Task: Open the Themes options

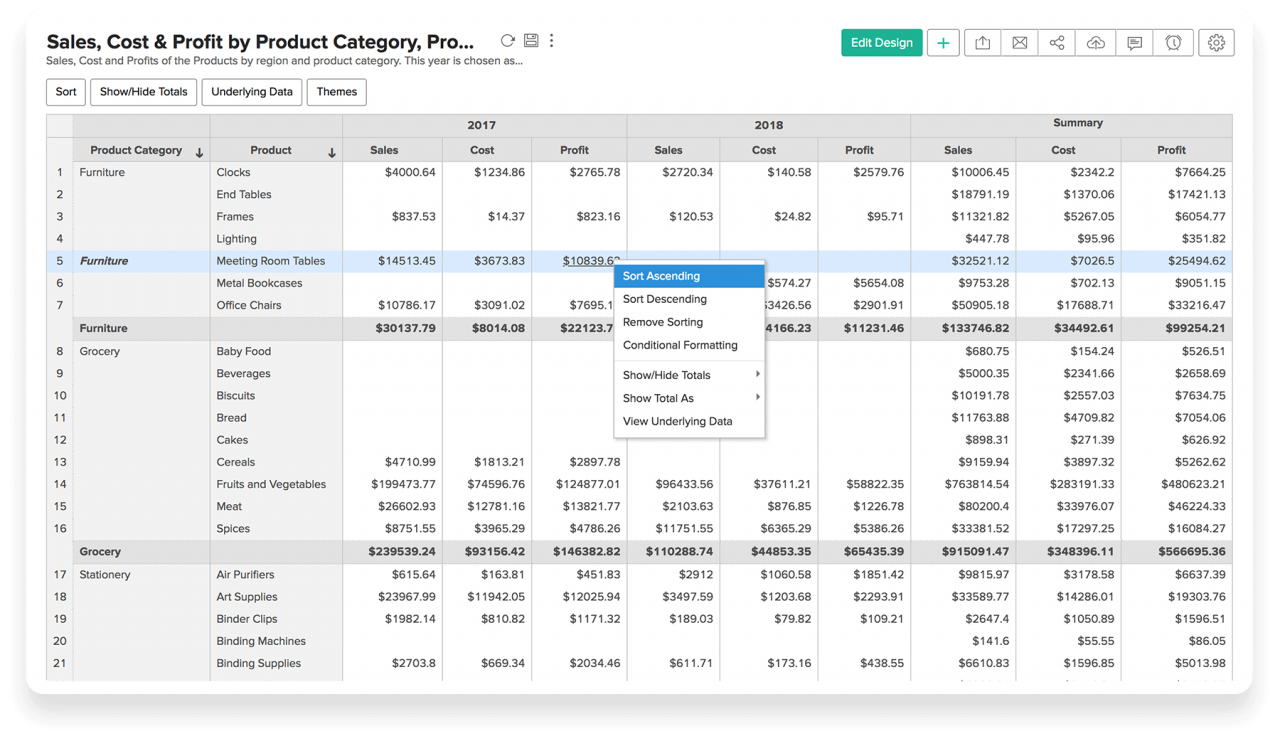Action: 336,91
